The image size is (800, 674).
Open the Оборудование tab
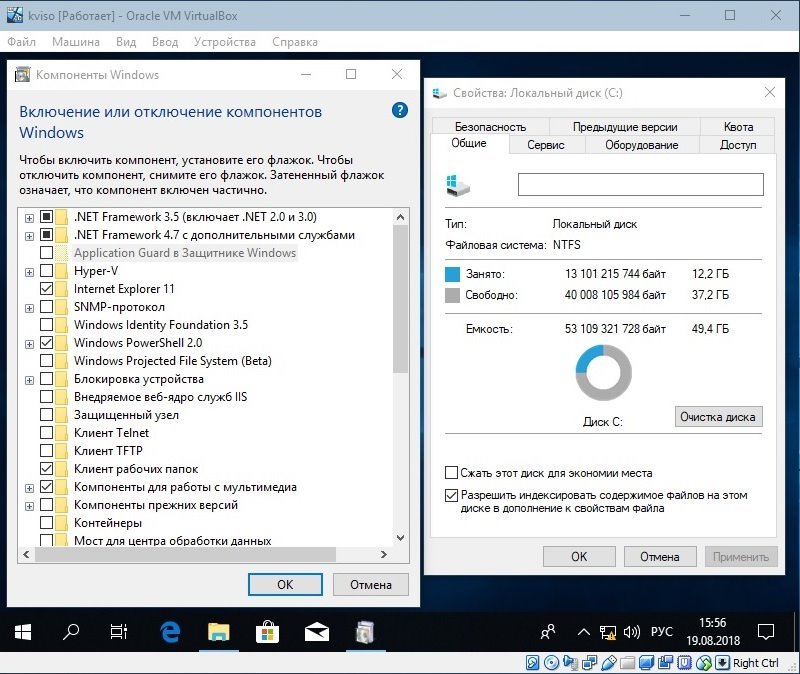[x=642, y=145]
